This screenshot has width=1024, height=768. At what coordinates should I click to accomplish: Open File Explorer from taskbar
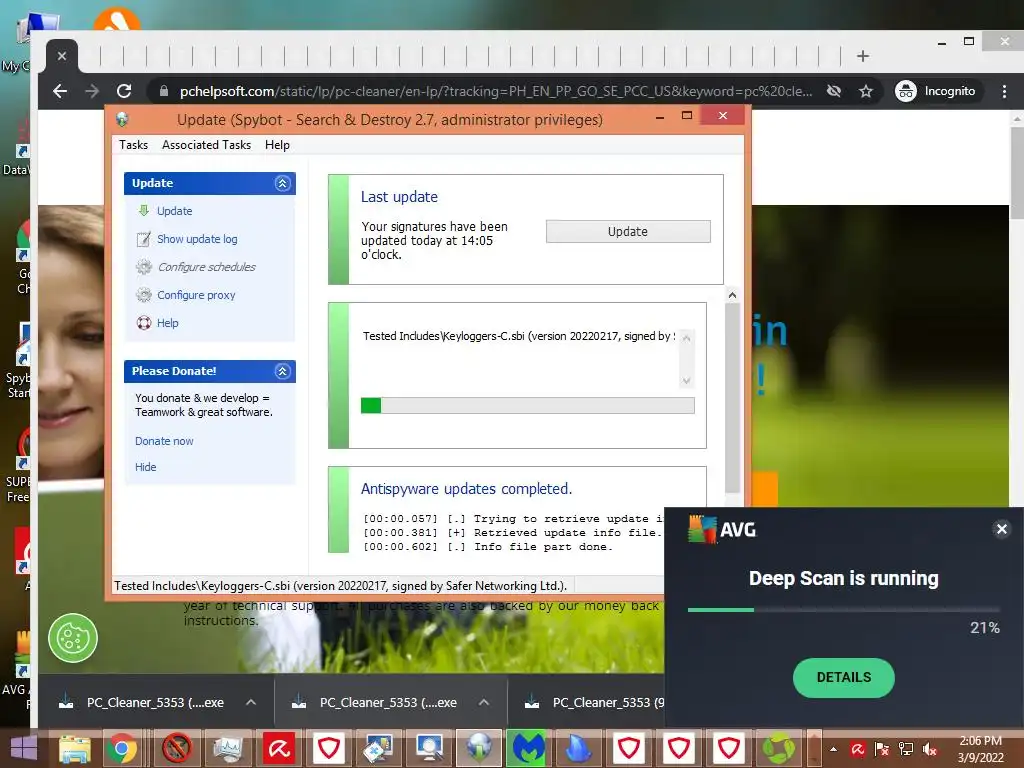coord(74,748)
